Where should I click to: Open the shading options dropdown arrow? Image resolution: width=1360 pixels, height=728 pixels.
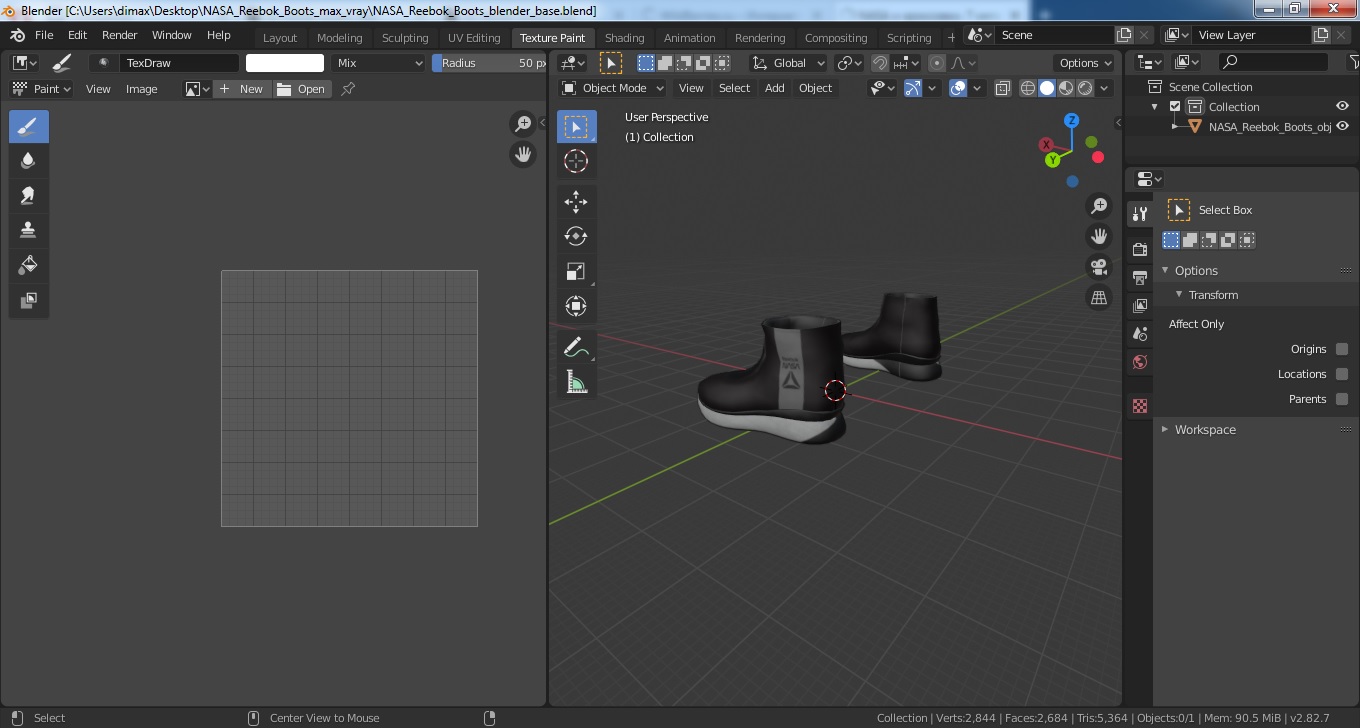tap(1105, 88)
